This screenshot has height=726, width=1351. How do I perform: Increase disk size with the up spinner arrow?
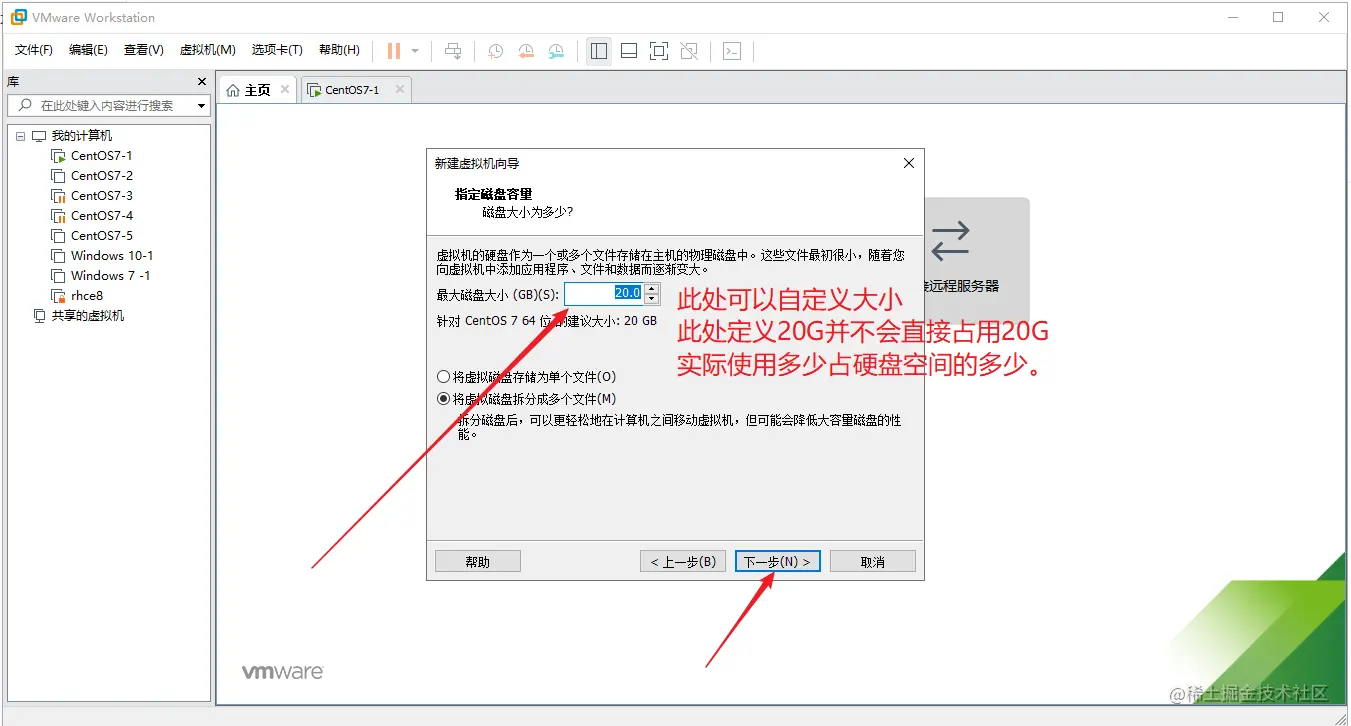(652, 288)
